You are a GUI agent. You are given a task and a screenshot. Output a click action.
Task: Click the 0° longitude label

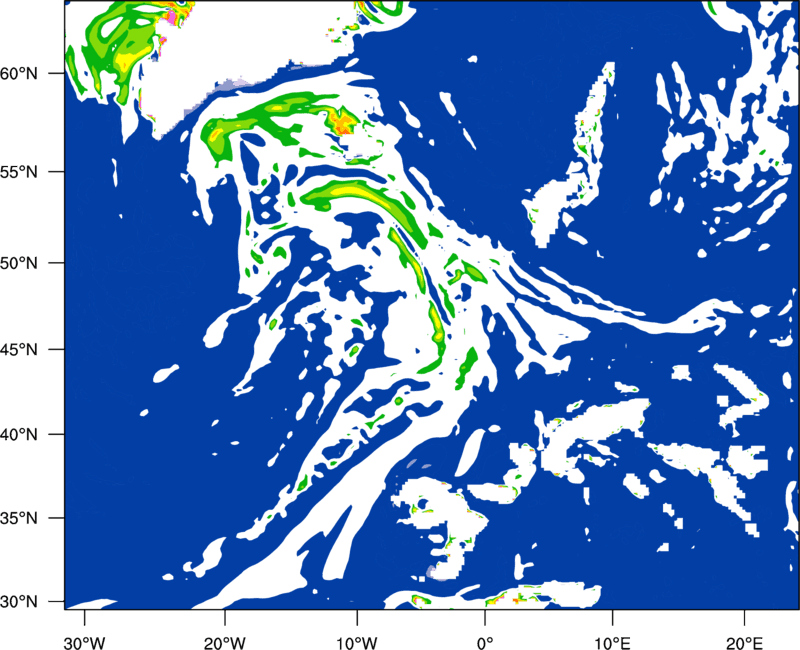point(485,642)
